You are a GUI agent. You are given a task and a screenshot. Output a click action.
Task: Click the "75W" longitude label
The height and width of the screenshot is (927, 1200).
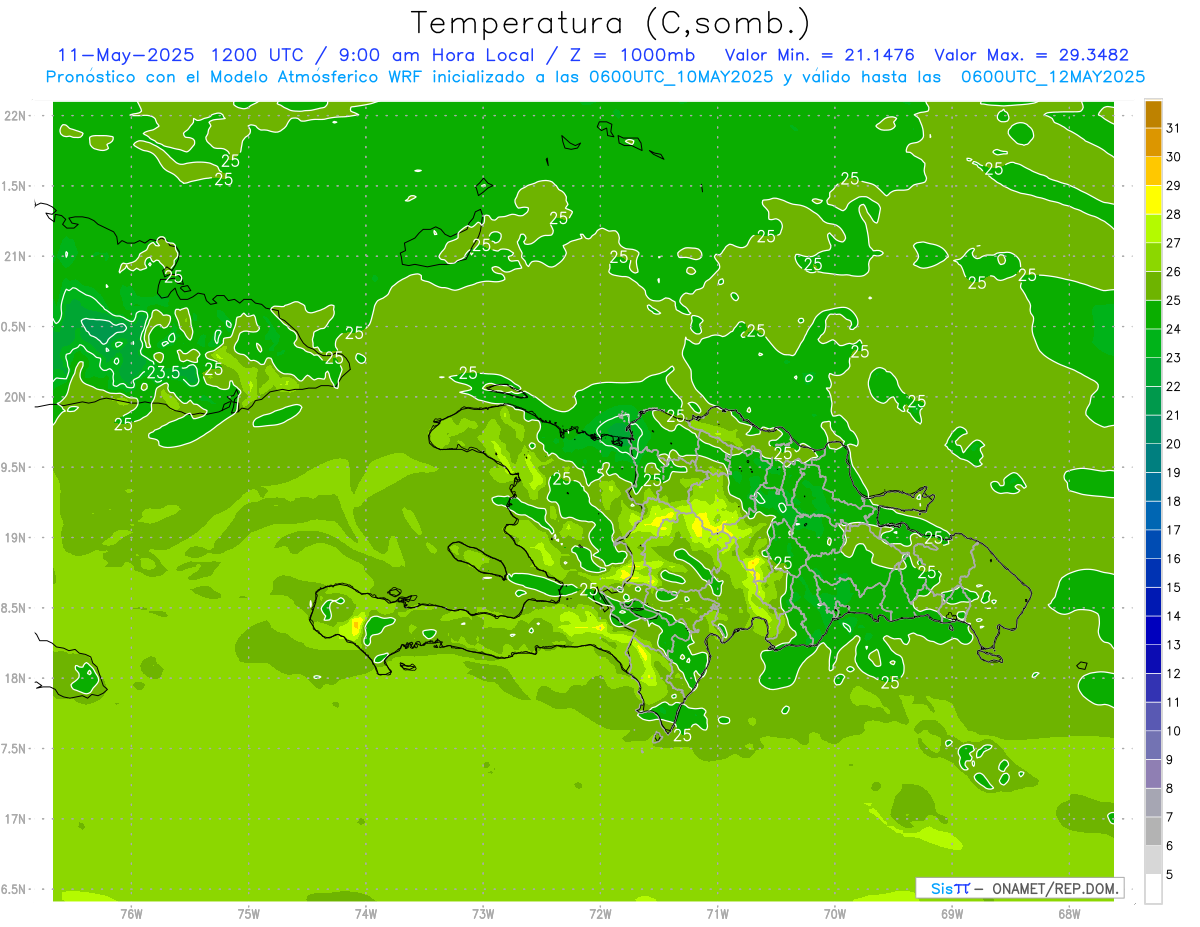(x=249, y=912)
